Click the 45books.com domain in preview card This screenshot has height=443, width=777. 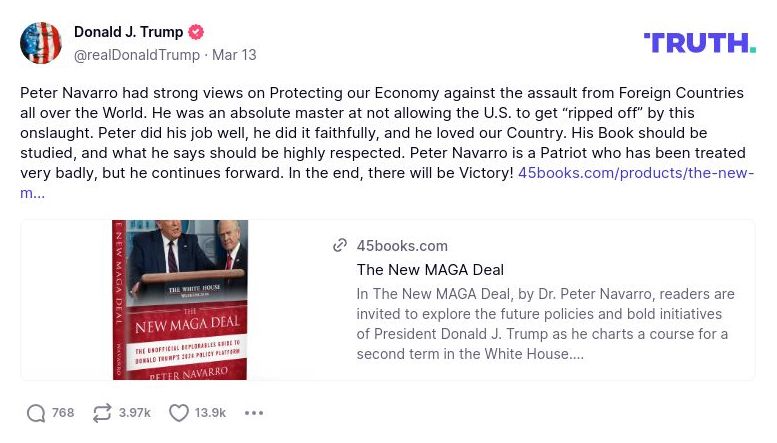coord(402,246)
